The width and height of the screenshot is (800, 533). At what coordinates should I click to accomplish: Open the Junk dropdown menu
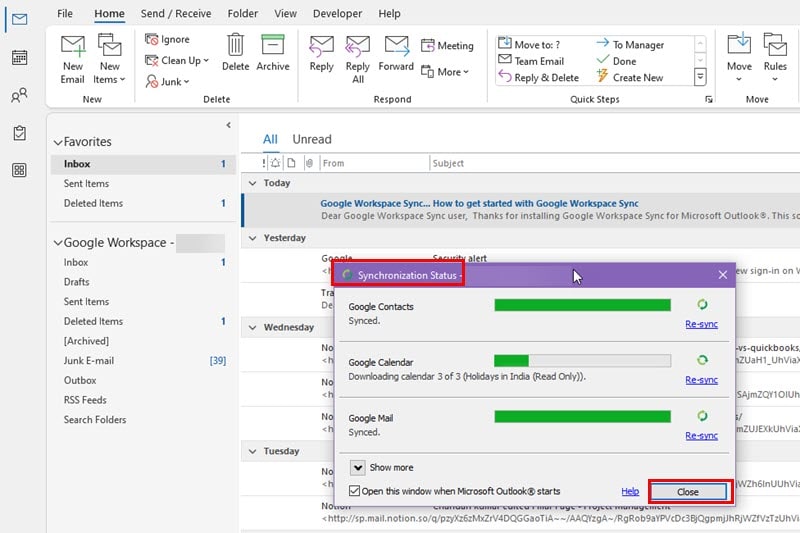tap(167, 82)
